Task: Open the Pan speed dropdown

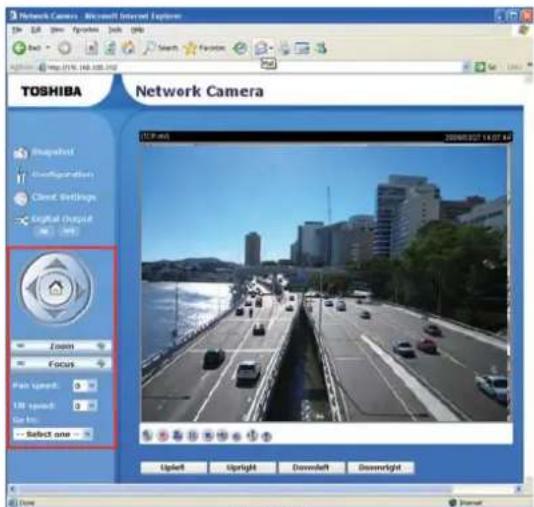Action: point(85,385)
